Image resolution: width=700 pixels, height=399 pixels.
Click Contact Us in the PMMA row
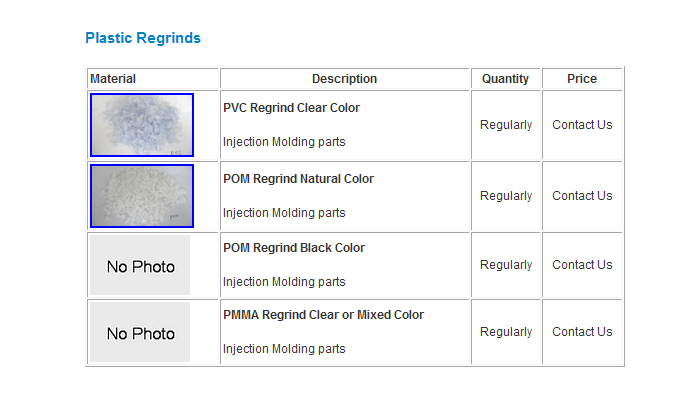coord(582,332)
